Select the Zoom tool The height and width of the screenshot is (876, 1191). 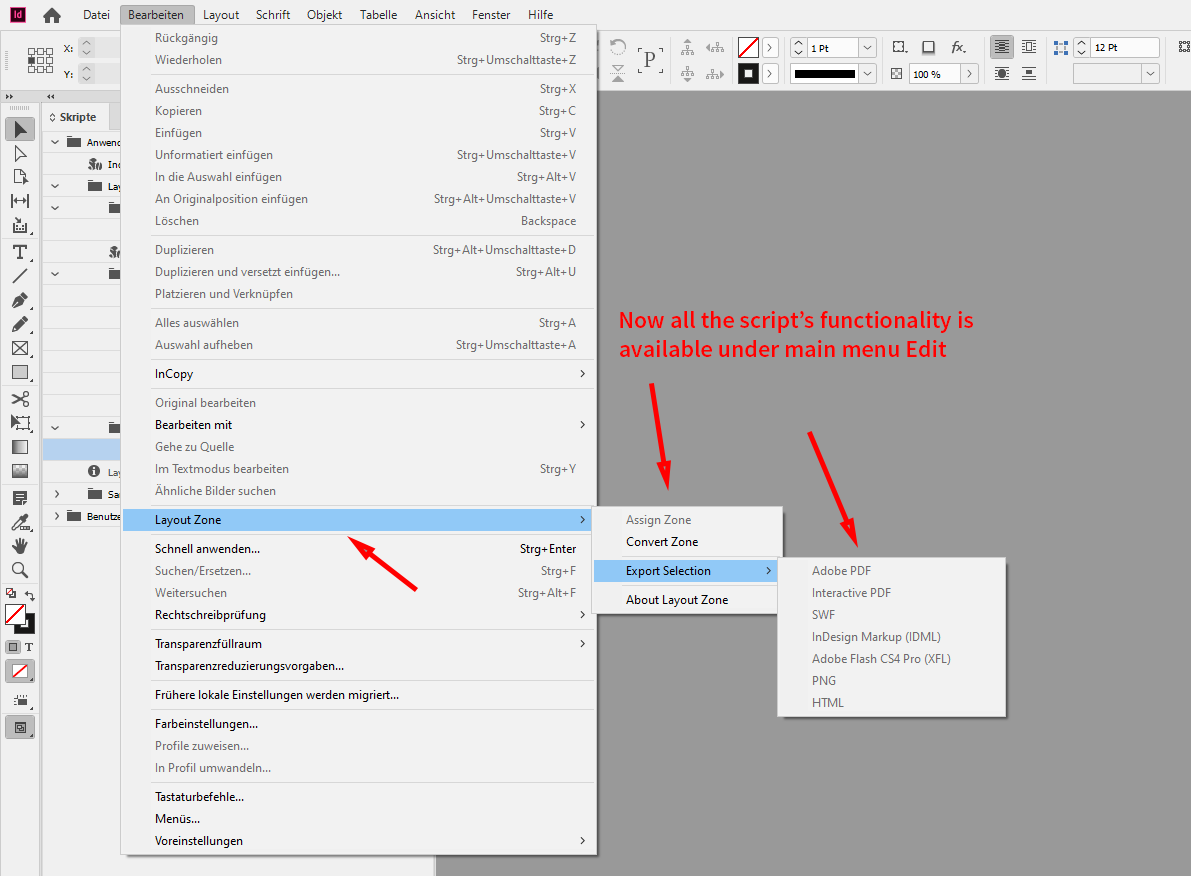(x=20, y=569)
